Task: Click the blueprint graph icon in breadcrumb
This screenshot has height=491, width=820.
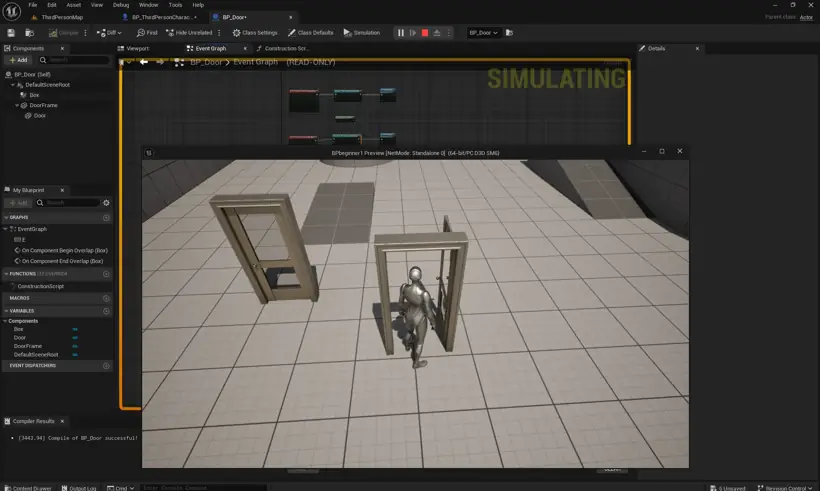Action: 179,62
